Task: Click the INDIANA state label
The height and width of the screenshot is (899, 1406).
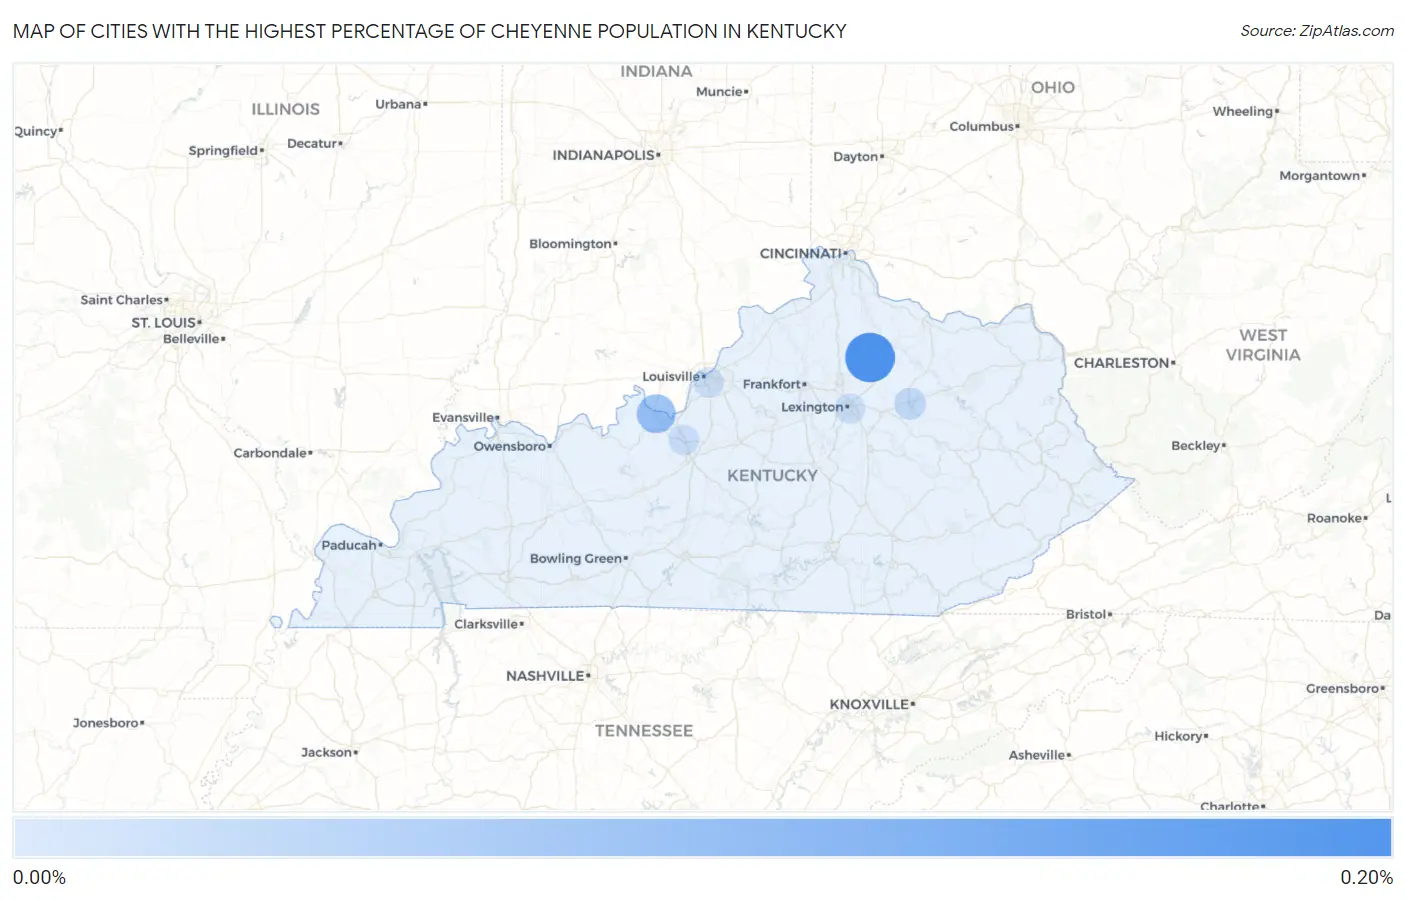Action: tap(656, 71)
